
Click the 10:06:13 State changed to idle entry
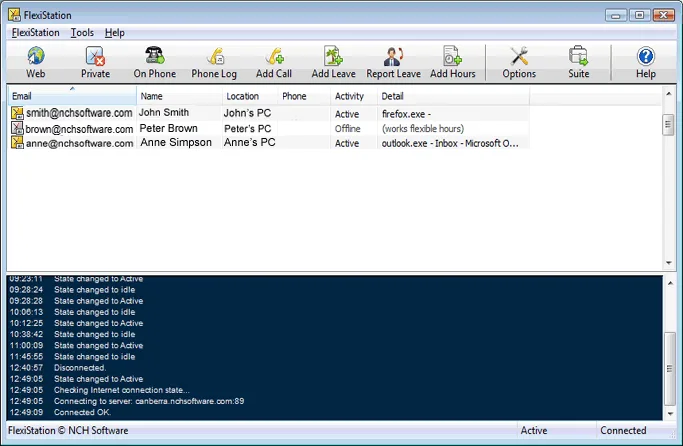point(72,312)
